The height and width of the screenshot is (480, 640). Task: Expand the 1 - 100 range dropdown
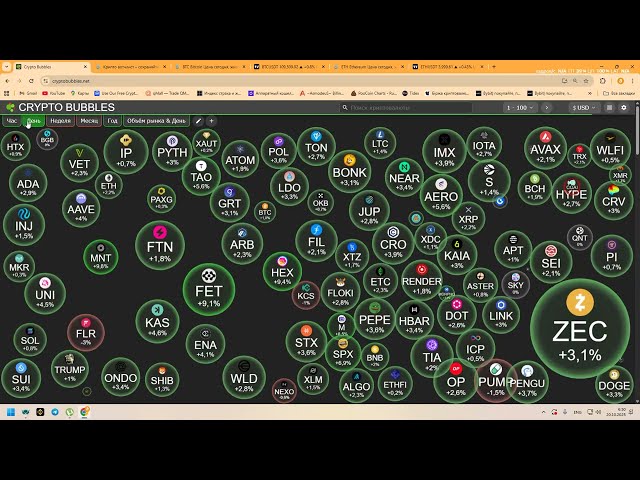click(x=519, y=108)
